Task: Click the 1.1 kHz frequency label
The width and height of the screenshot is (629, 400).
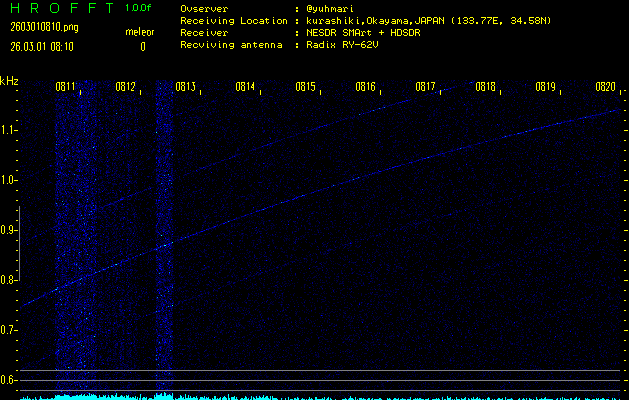Action: pos(9,130)
